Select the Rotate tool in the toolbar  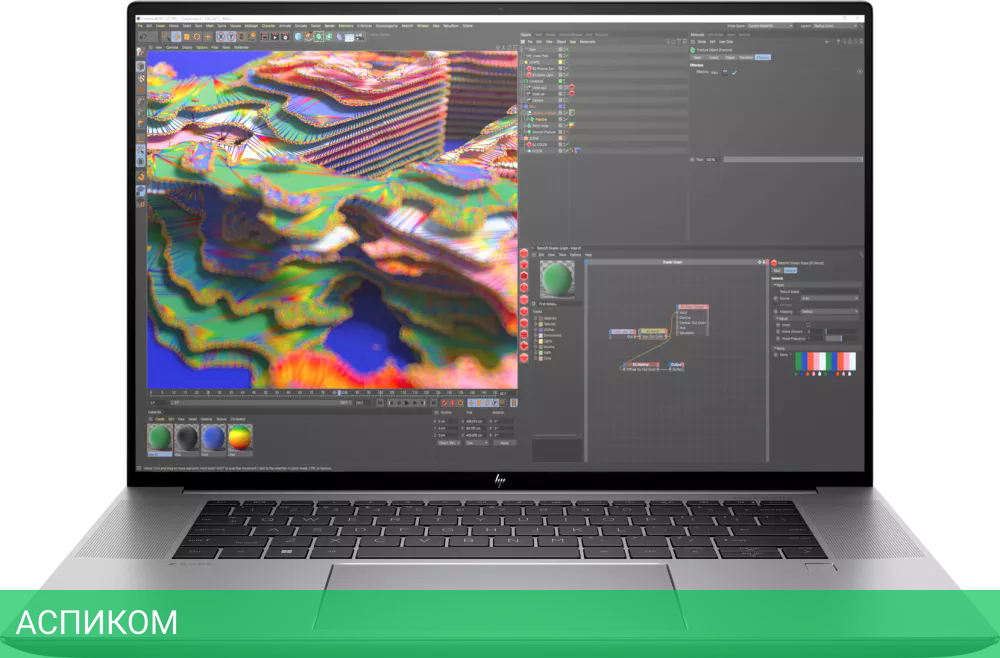[x=196, y=36]
